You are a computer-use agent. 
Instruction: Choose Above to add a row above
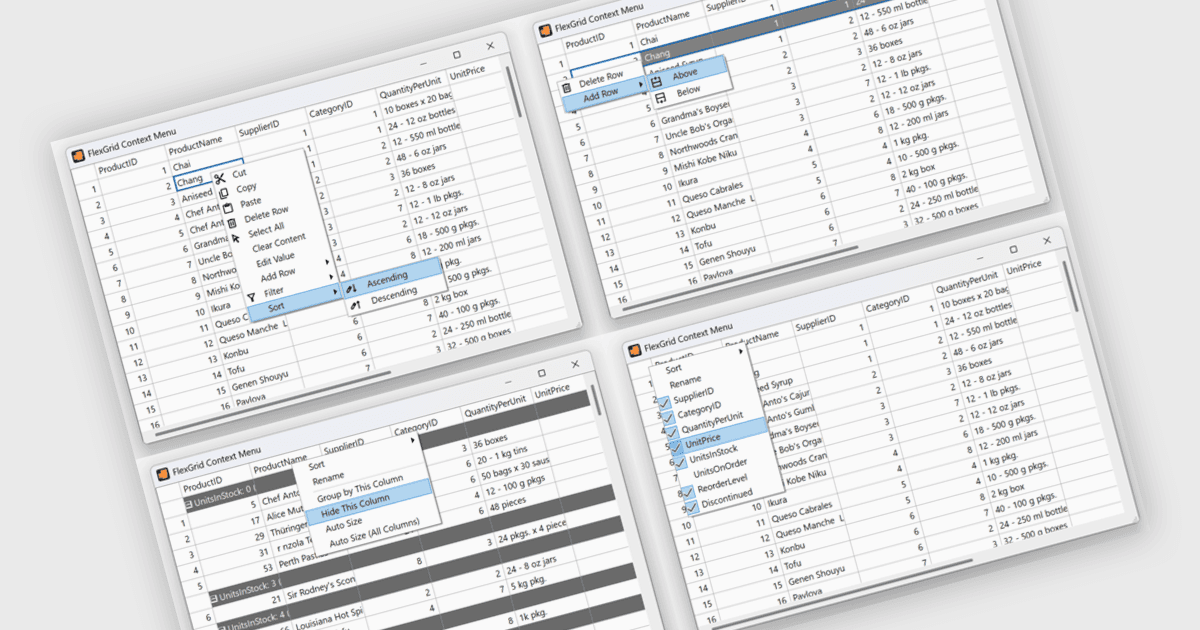[x=685, y=74]
